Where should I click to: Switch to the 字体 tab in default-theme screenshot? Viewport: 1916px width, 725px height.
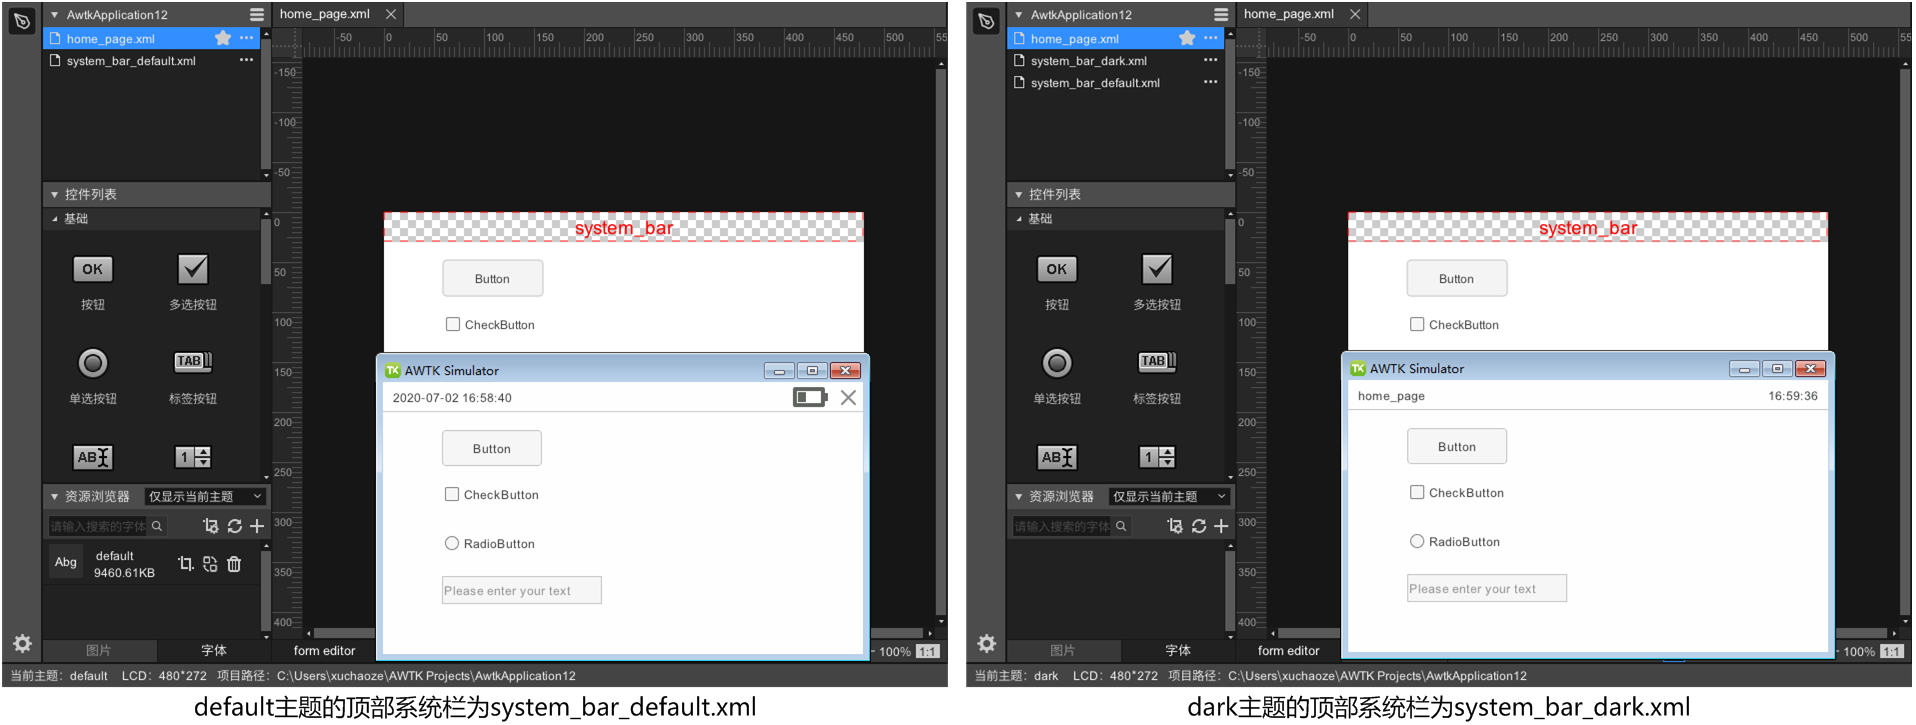pos(214,650)
